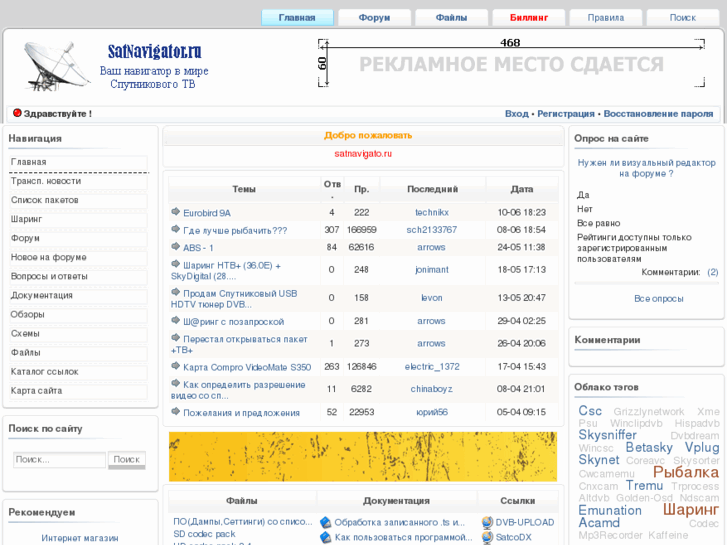Click the arrow icon next to Eurobird 9A
The width and height of the screenshot is (727, 545).
click(175, 212)
